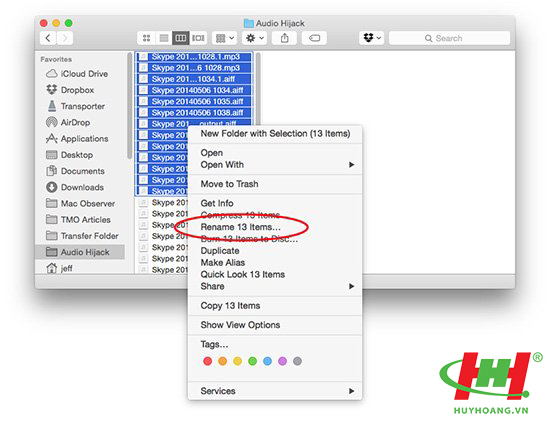Apply the orange tag color

222,361
